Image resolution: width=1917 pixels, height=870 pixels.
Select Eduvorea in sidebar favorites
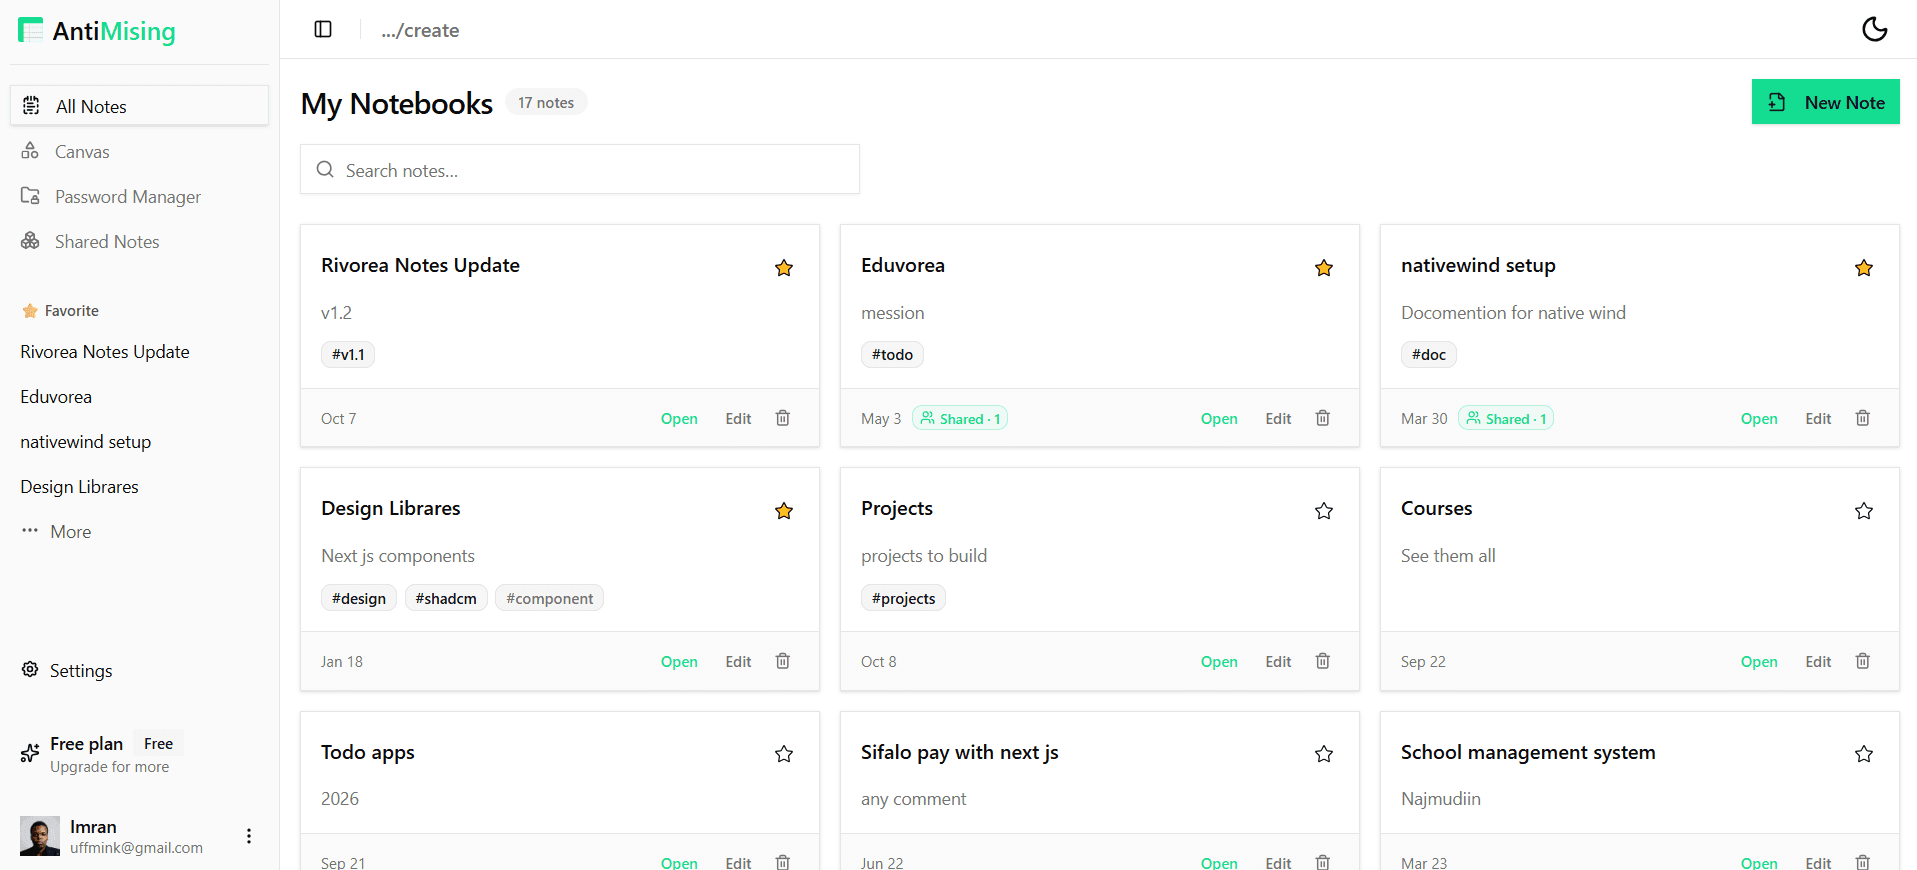pos(56,397)
